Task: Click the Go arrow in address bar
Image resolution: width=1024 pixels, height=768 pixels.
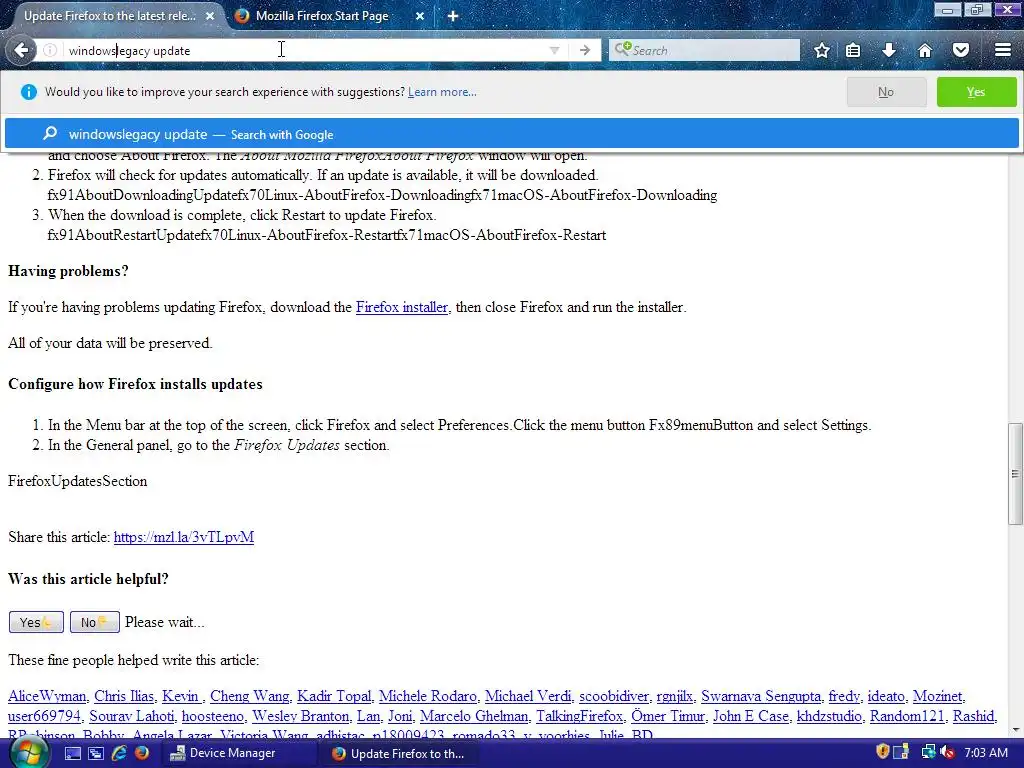Action: point(584,50)
